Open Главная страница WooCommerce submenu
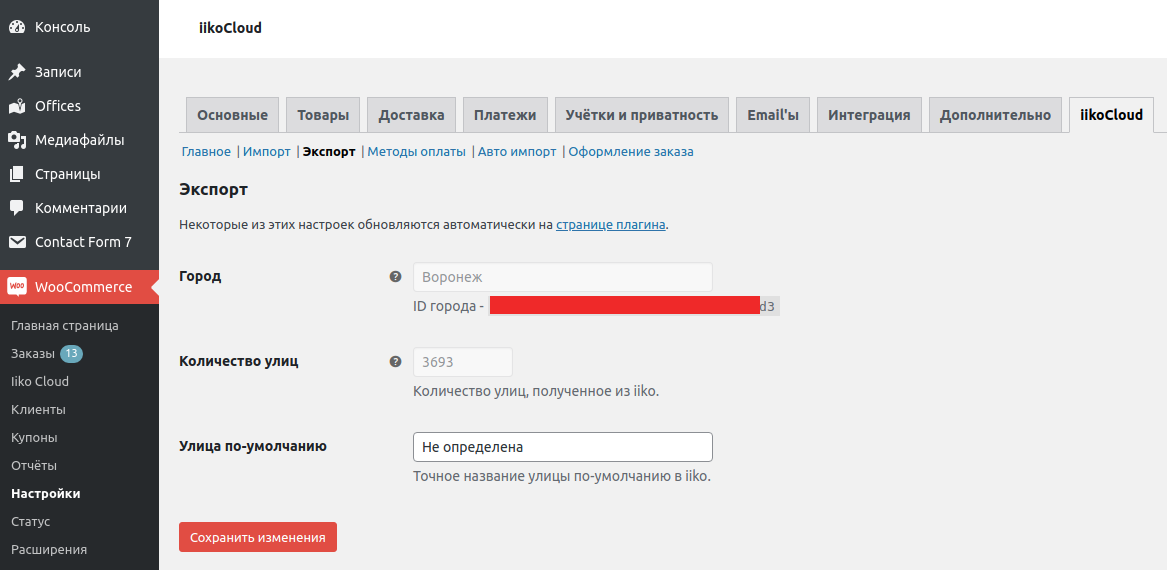This screenshot has height=570, width=1167. [x=65, y=325]
